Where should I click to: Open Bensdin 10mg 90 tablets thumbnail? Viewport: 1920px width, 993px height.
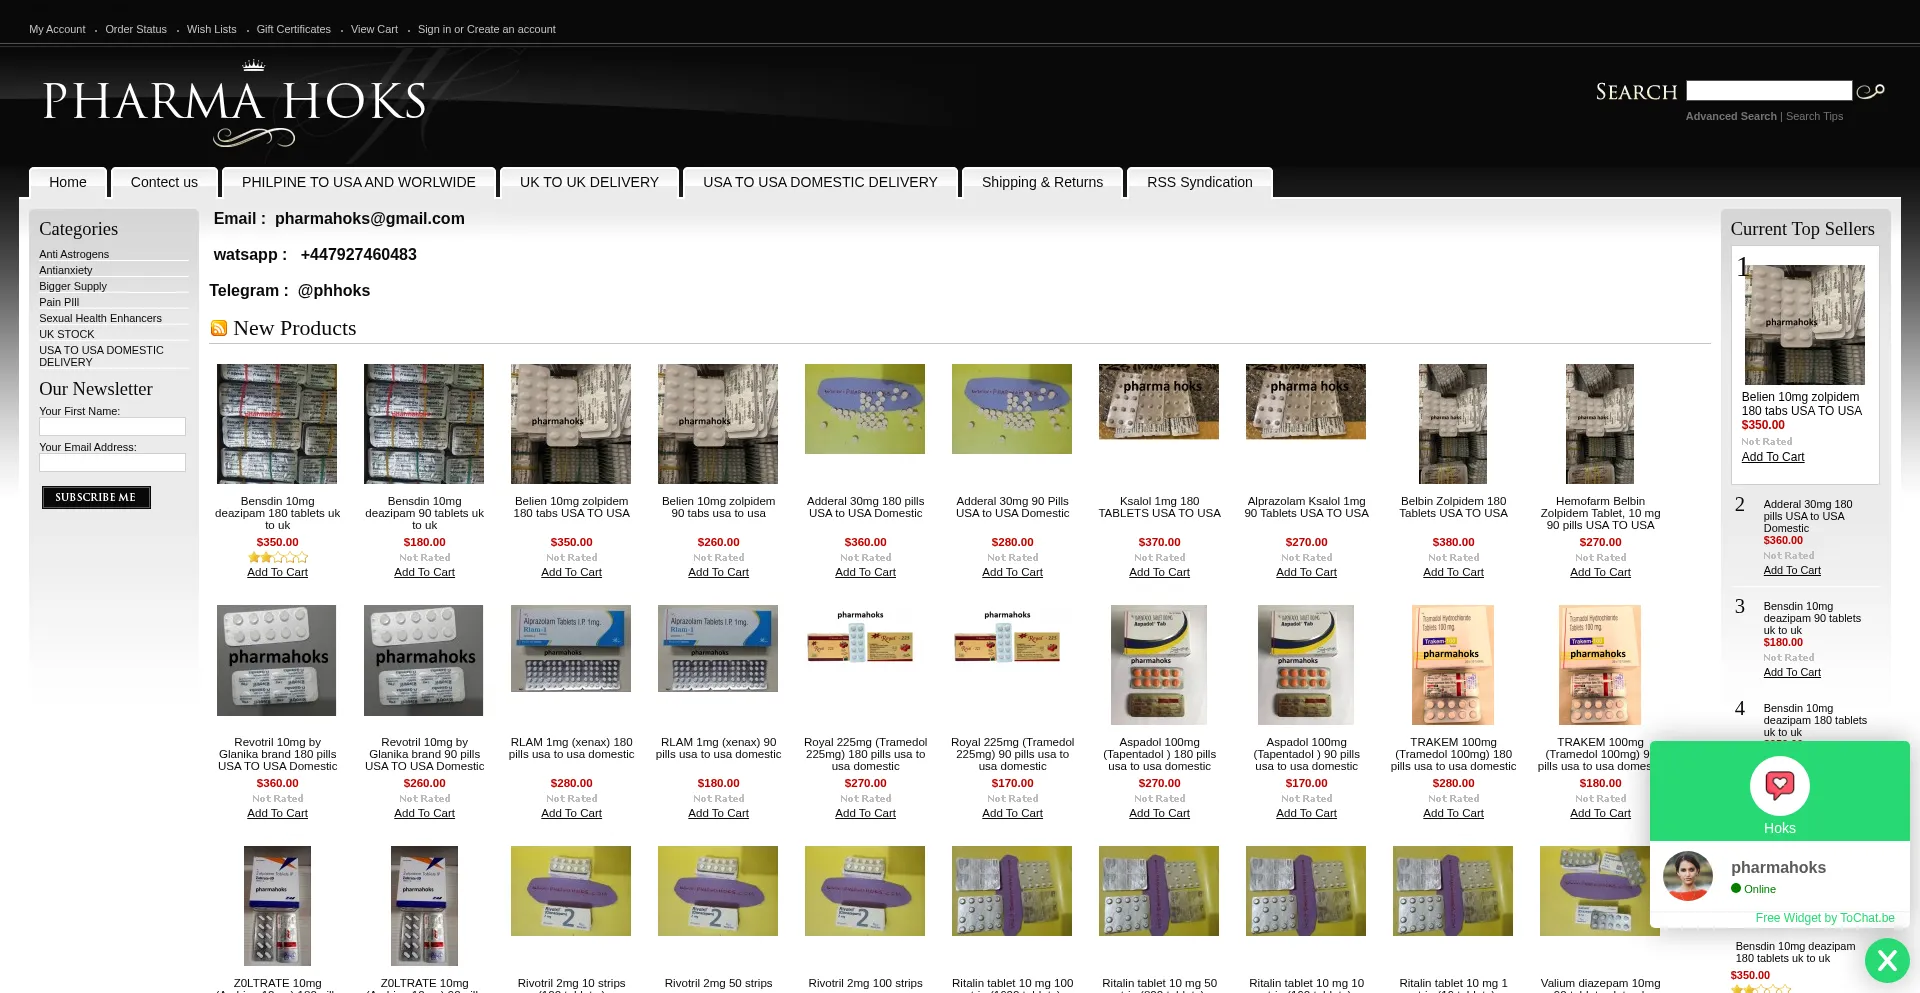424,424
